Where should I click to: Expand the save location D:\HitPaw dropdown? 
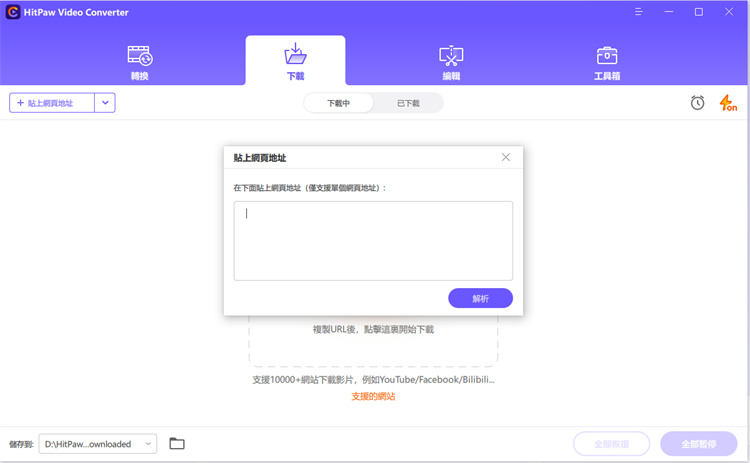[x=98, y=444]
